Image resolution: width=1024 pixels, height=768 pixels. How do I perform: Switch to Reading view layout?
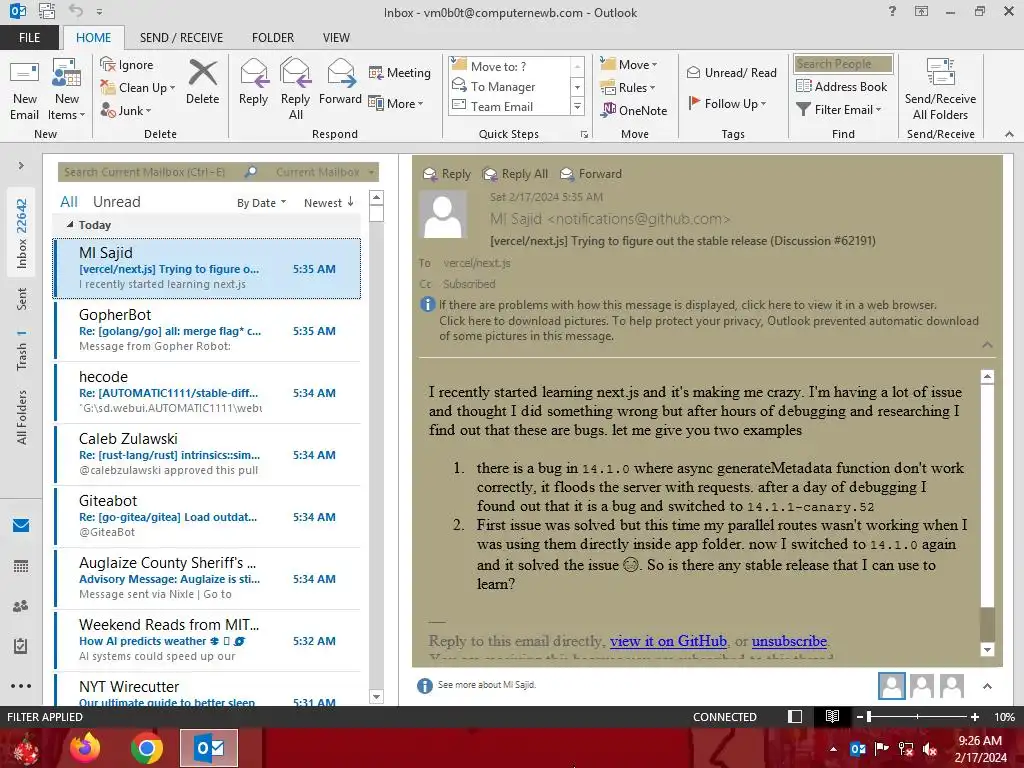(x=832, y=716)
